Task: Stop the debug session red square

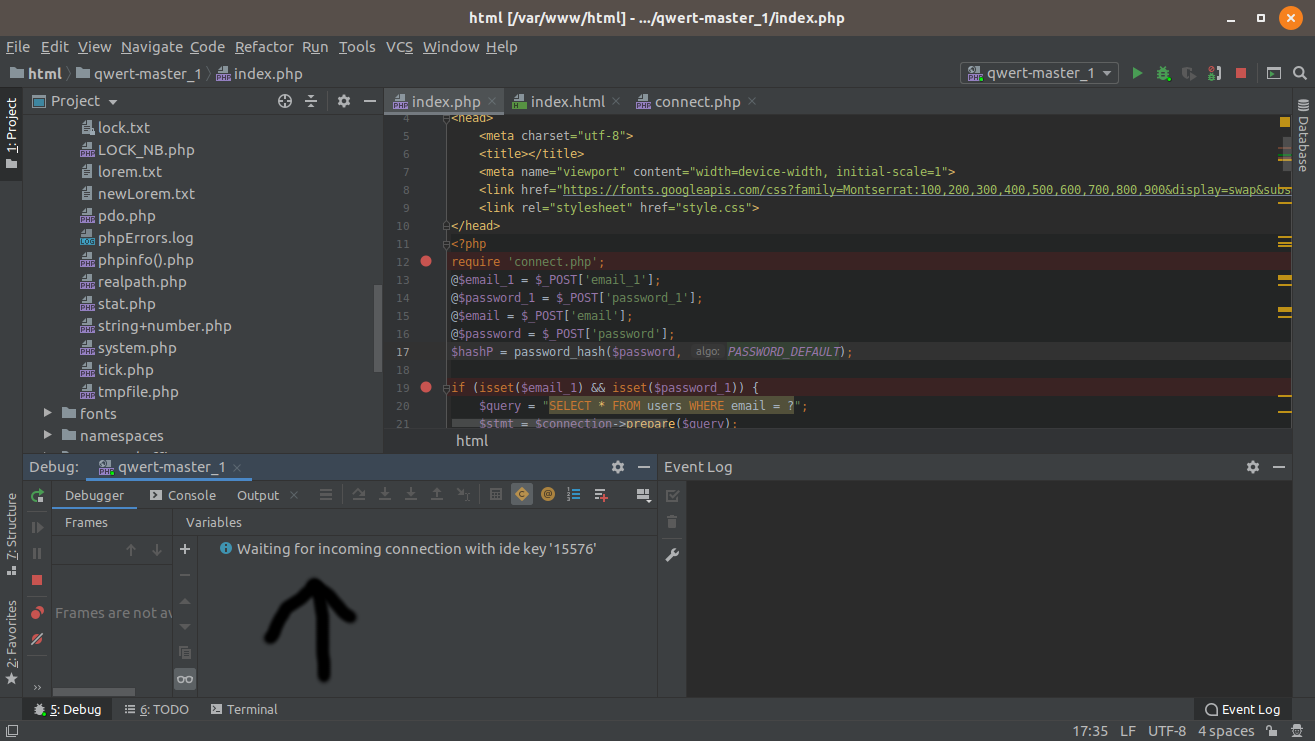Action: (37, 580)
